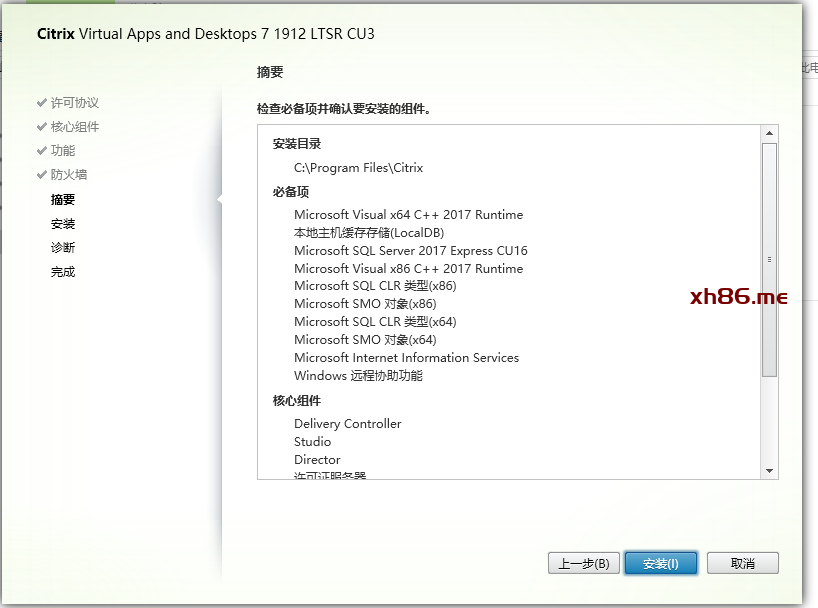
Task: Click checkmark icon beside 许可协议
Action: point(42,102)
